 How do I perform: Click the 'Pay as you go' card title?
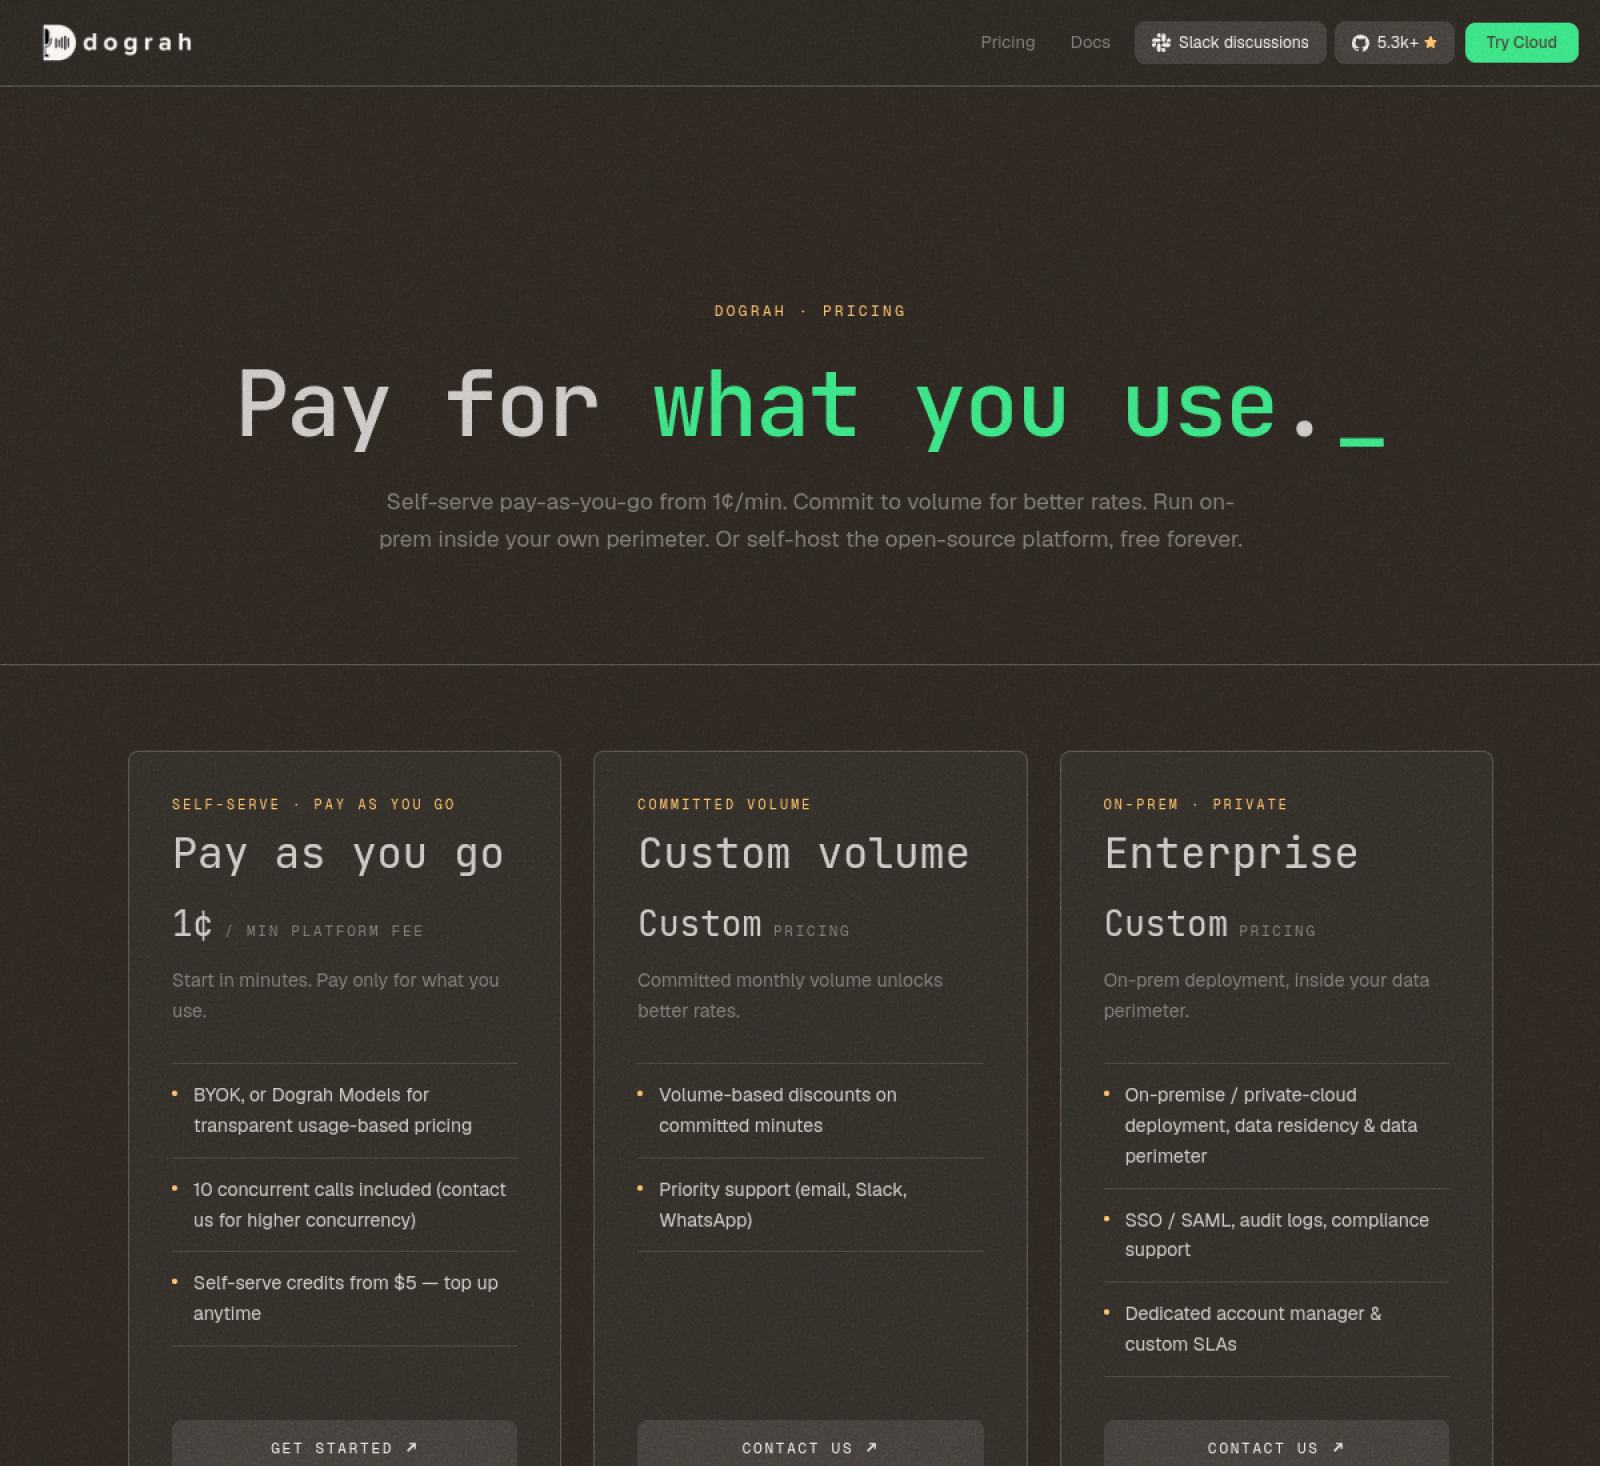tap(338, 854)
